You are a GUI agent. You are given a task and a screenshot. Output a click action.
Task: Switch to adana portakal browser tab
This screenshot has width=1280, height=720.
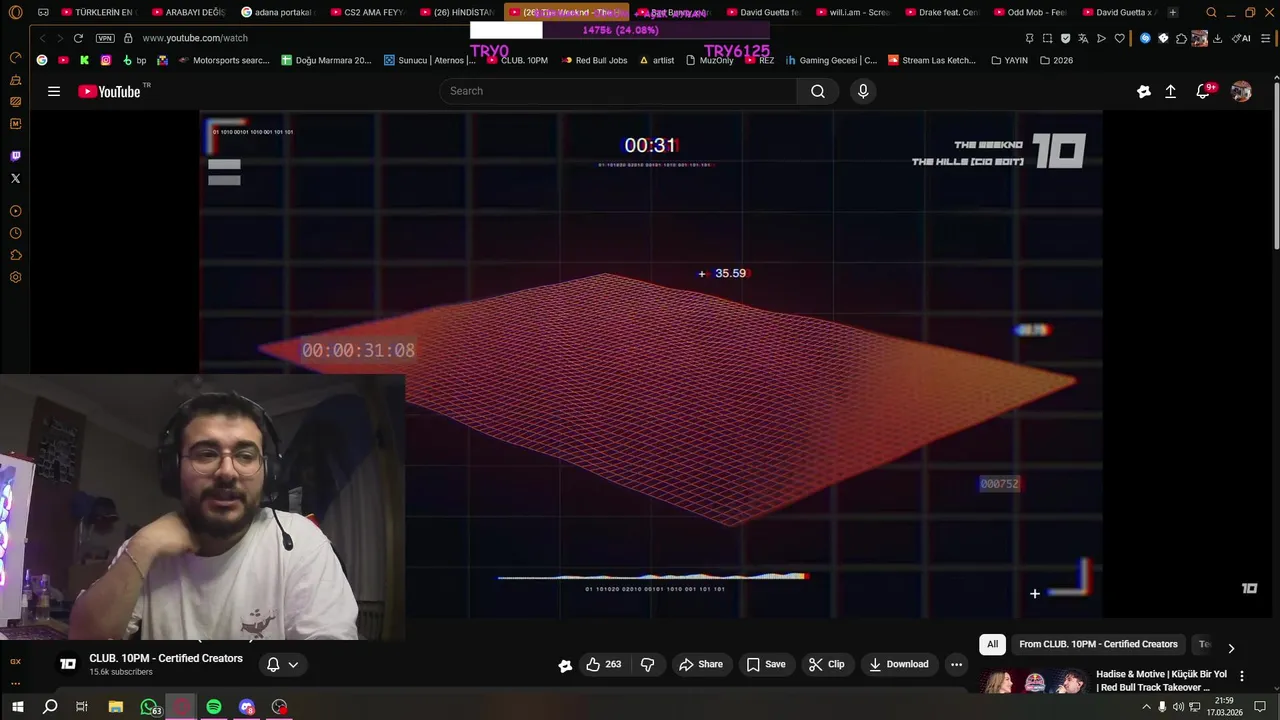pyautogui.click(x=278, y=12)
